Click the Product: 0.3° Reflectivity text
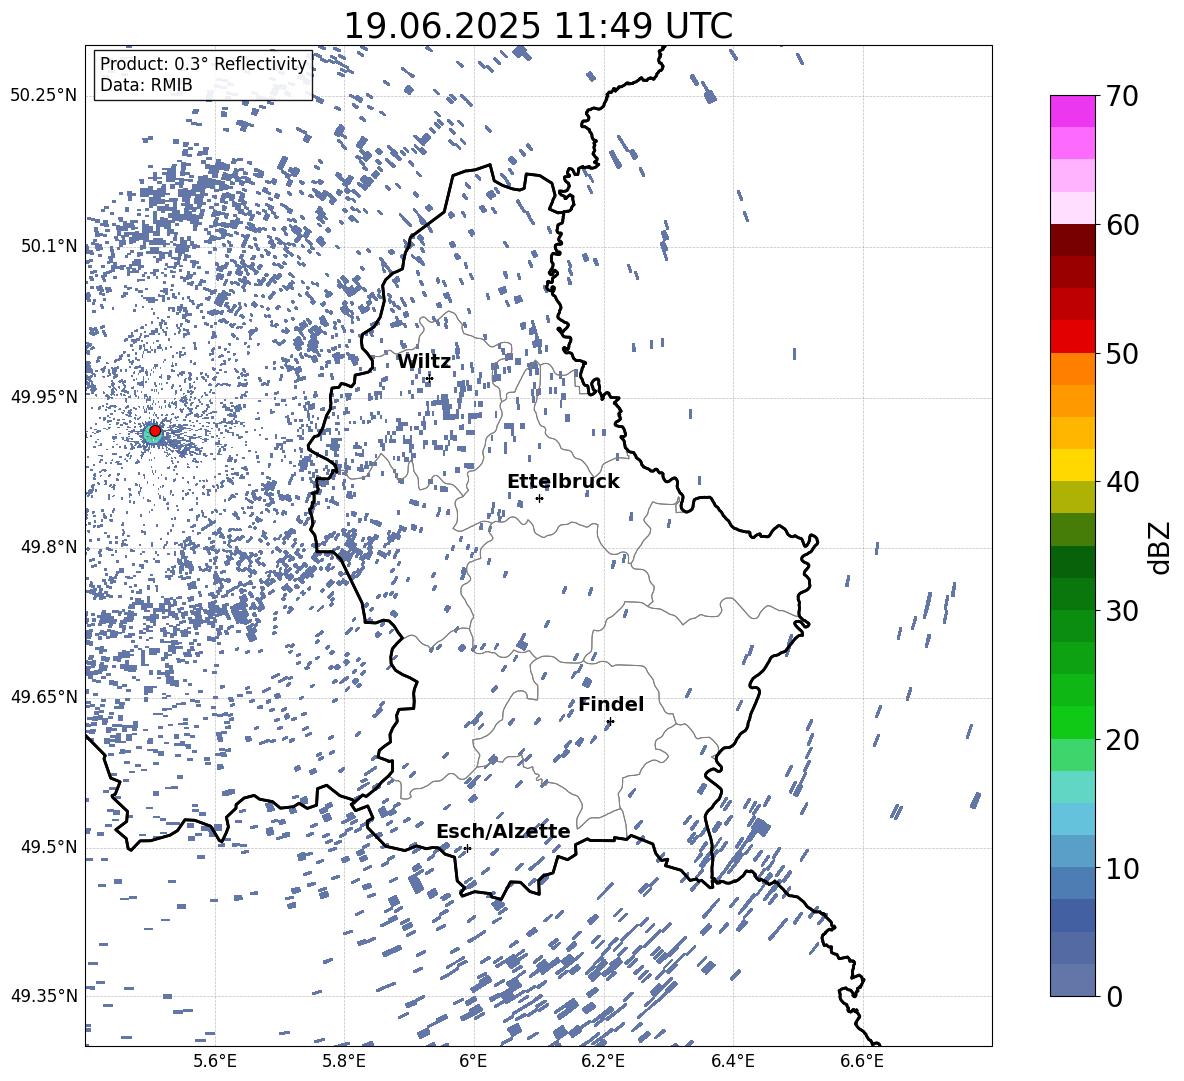1184x1081 pixels. [203, 64]
